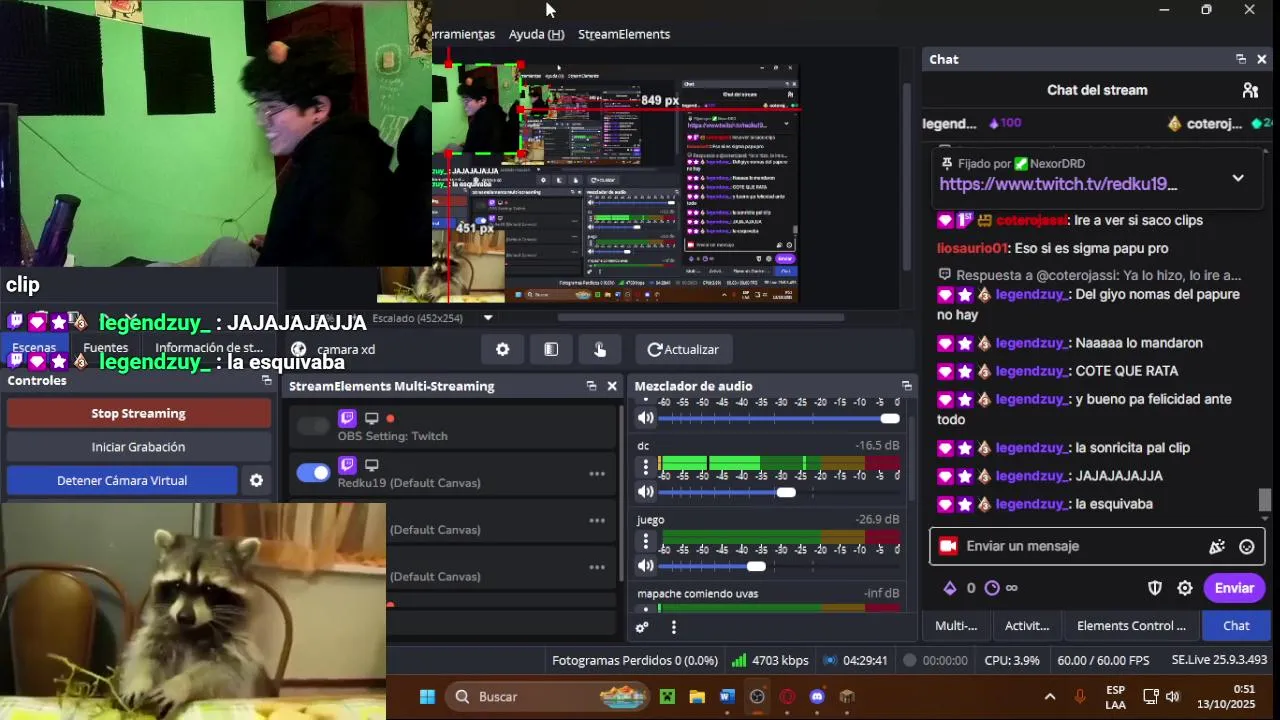Viewport: 1280px width, 720px height.
Task: Open chat moderation shield icon
Action: pyautogui.click(x=1155, y=588)
